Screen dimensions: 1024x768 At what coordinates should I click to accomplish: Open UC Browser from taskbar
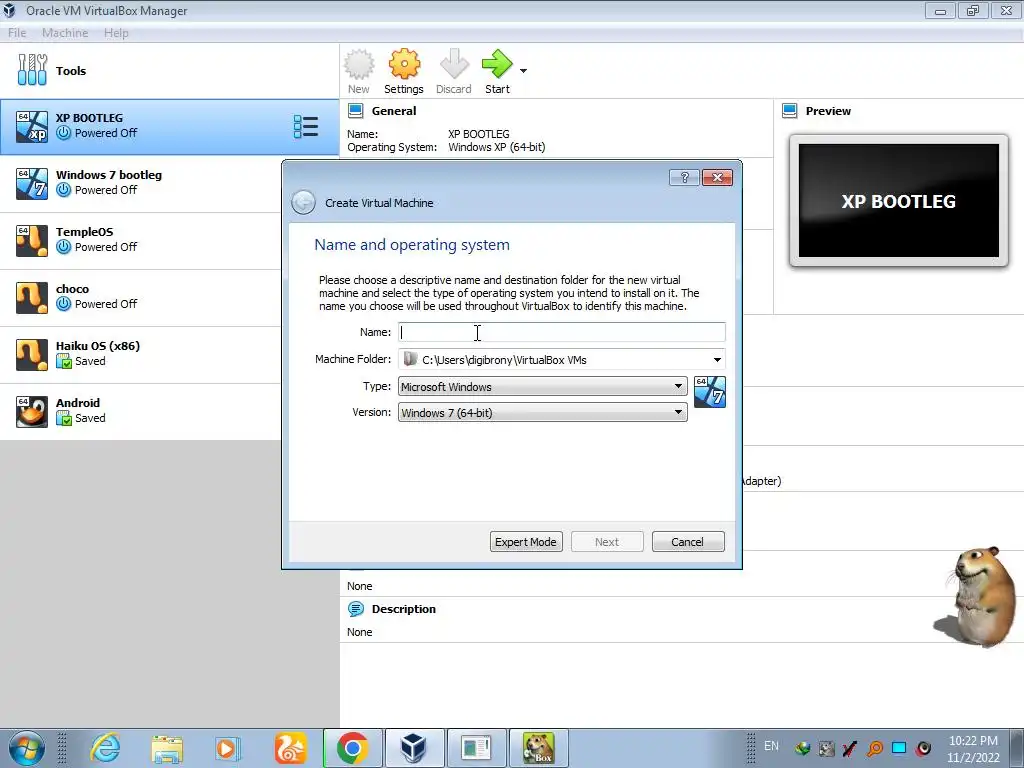pos(290,748)
